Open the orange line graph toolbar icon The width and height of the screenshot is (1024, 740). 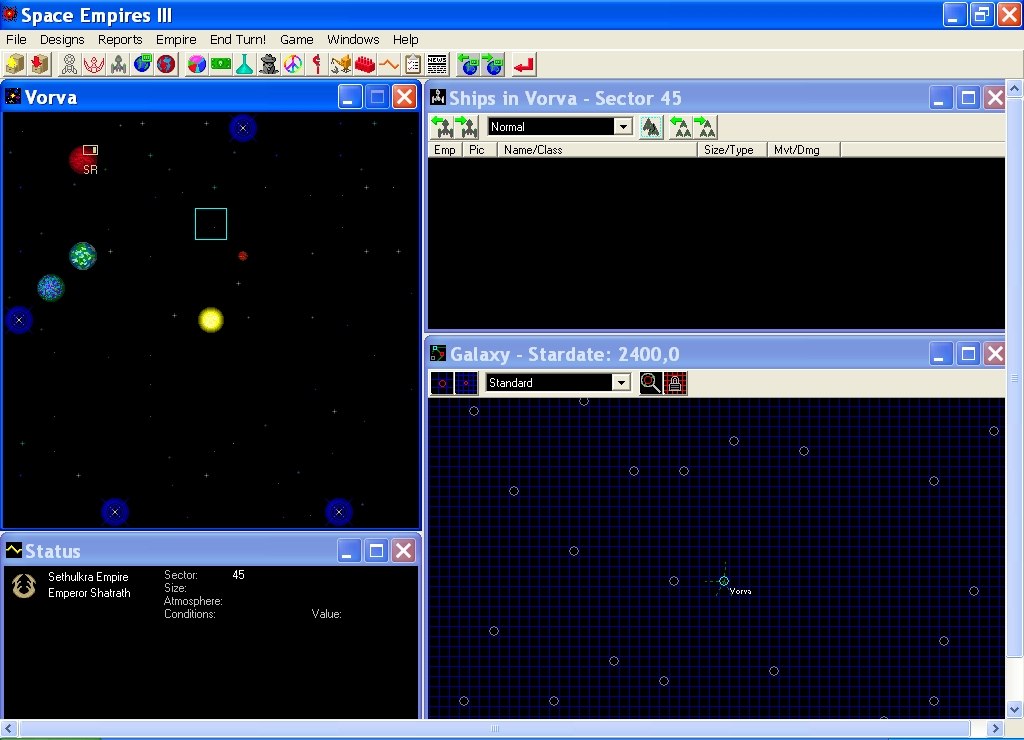pos(389,65)
